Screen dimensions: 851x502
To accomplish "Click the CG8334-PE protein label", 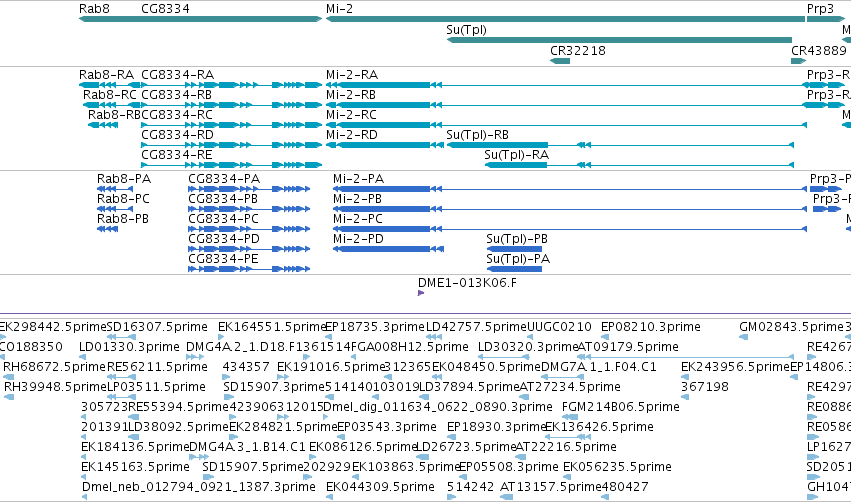I will 223,259.
